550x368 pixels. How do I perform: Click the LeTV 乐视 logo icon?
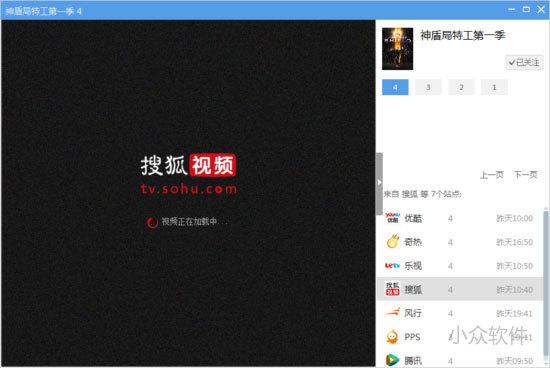coord(392,266)
